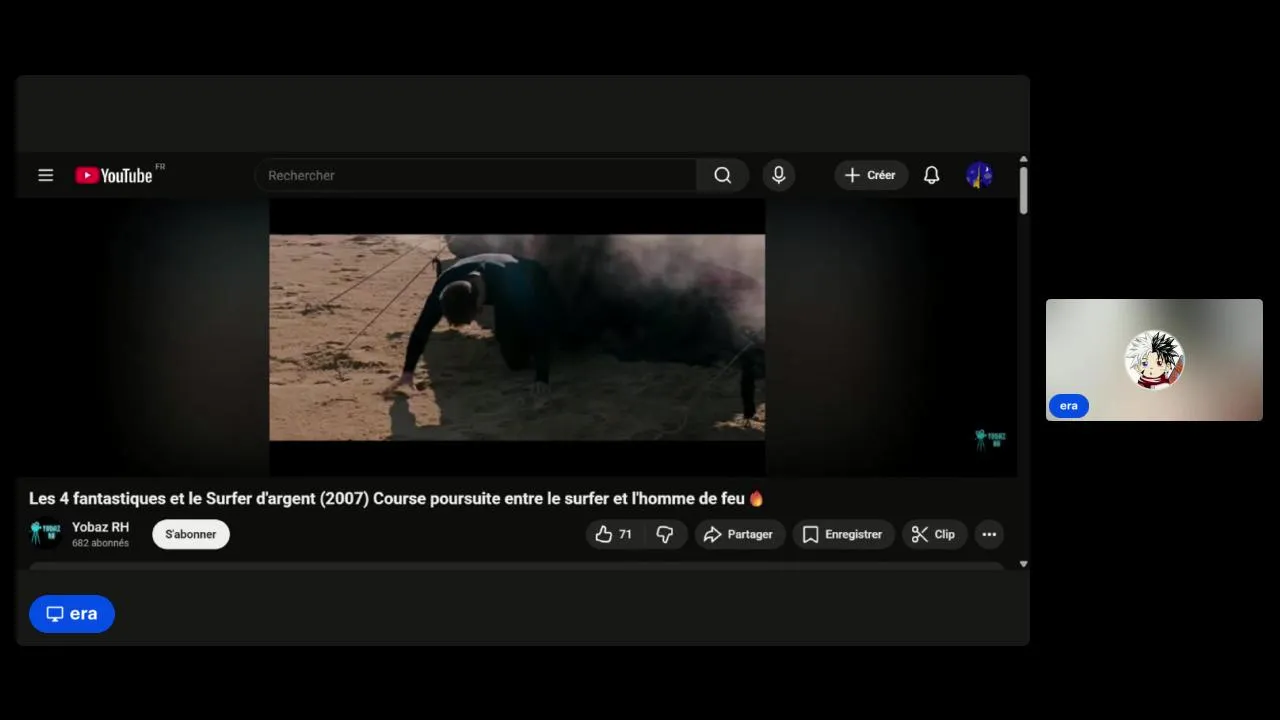Open the YouTube hamburger guide menu

click(45, 175)
